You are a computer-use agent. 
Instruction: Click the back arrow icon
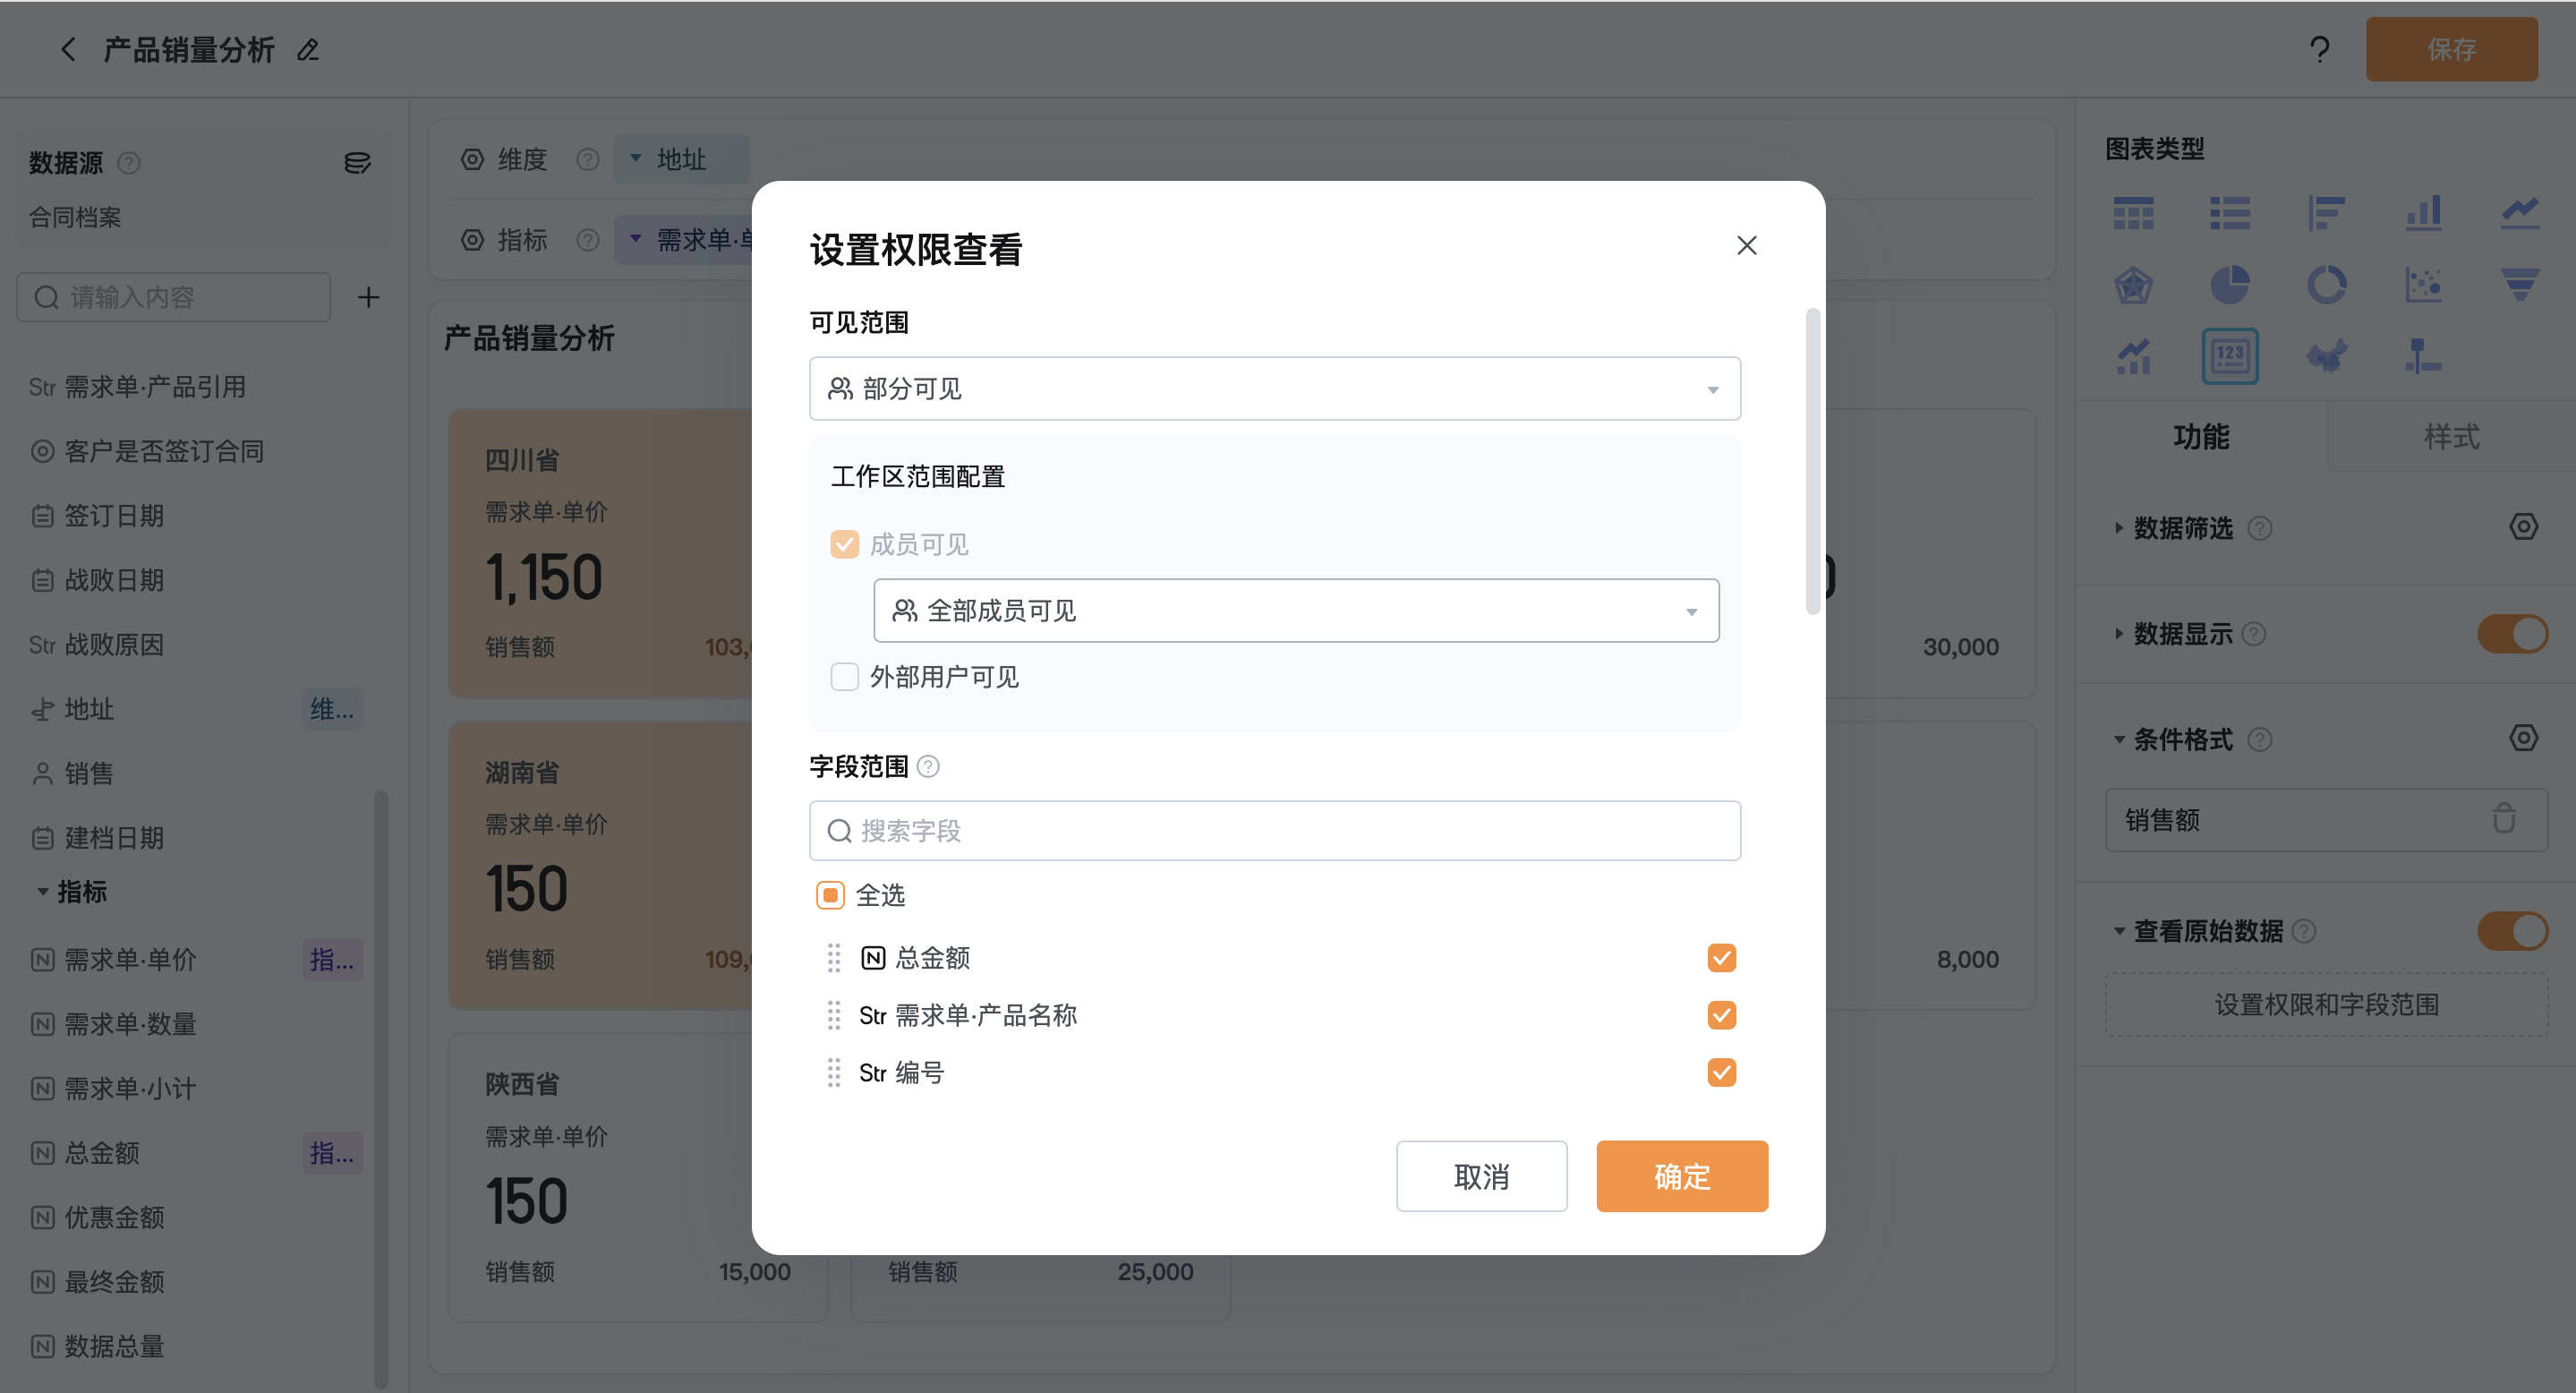(x=68, y=49)
